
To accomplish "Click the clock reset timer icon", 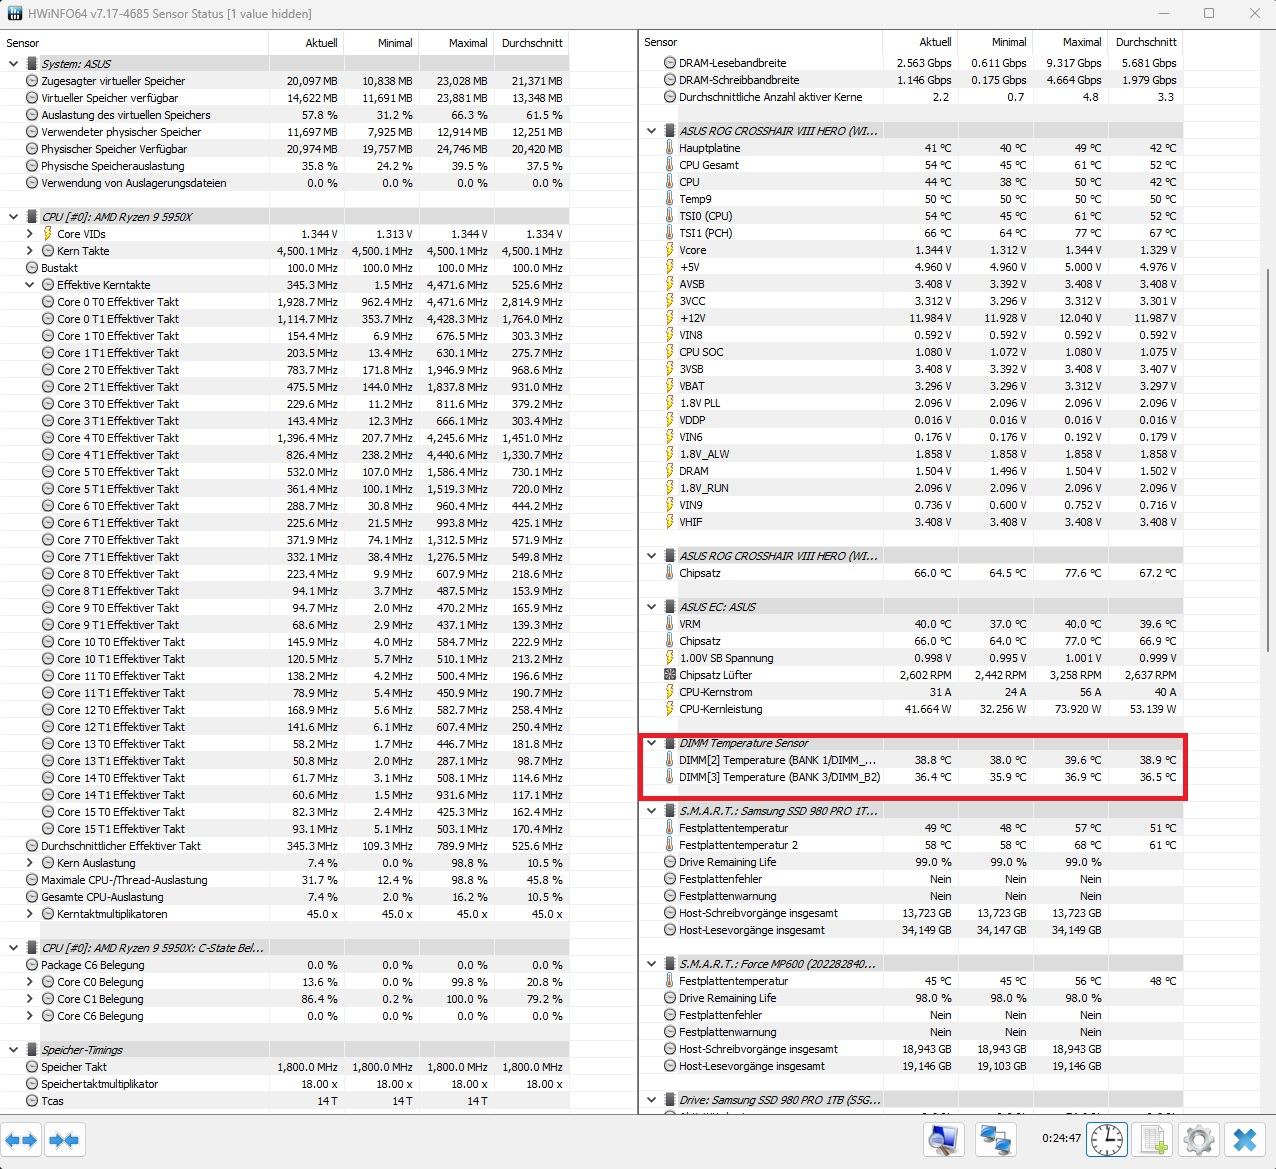I will point(1107,1139).
